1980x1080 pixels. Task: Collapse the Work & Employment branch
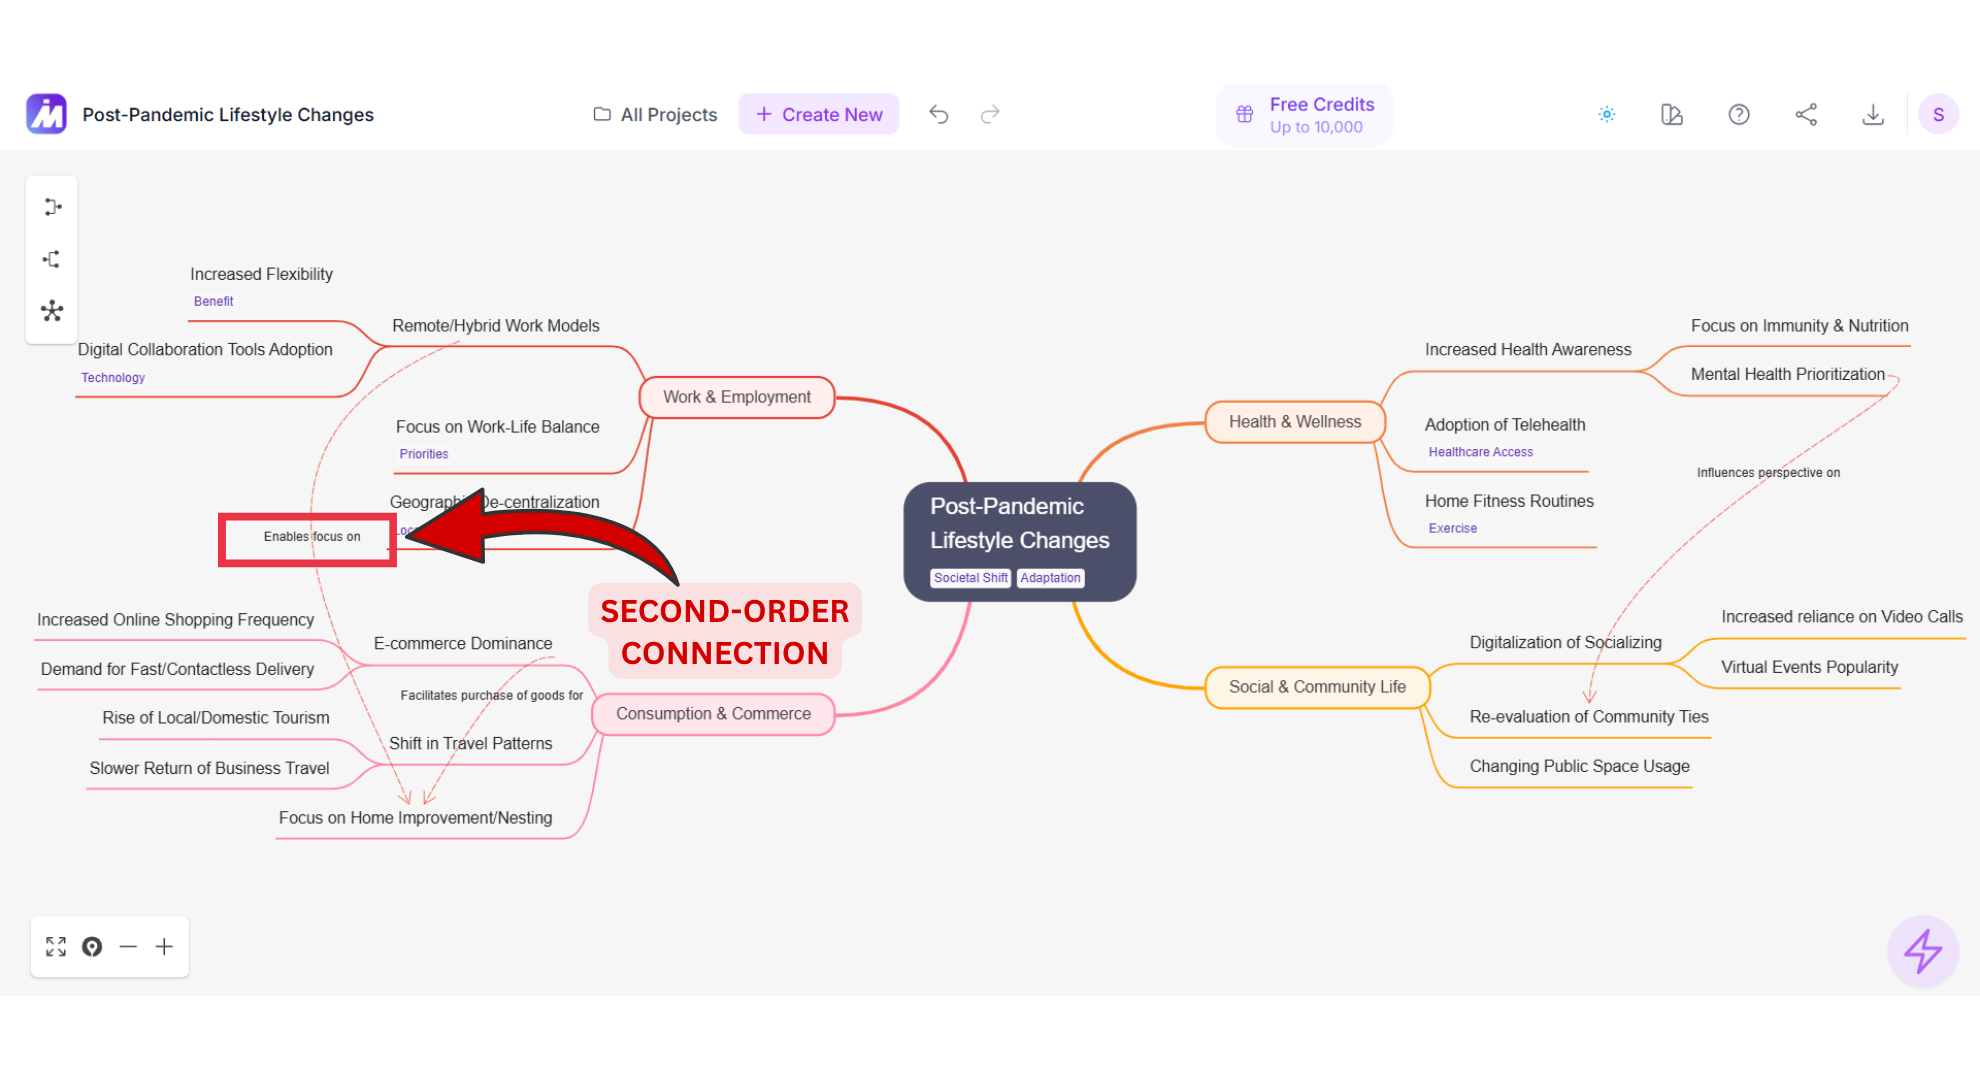(x=736, y=397)
